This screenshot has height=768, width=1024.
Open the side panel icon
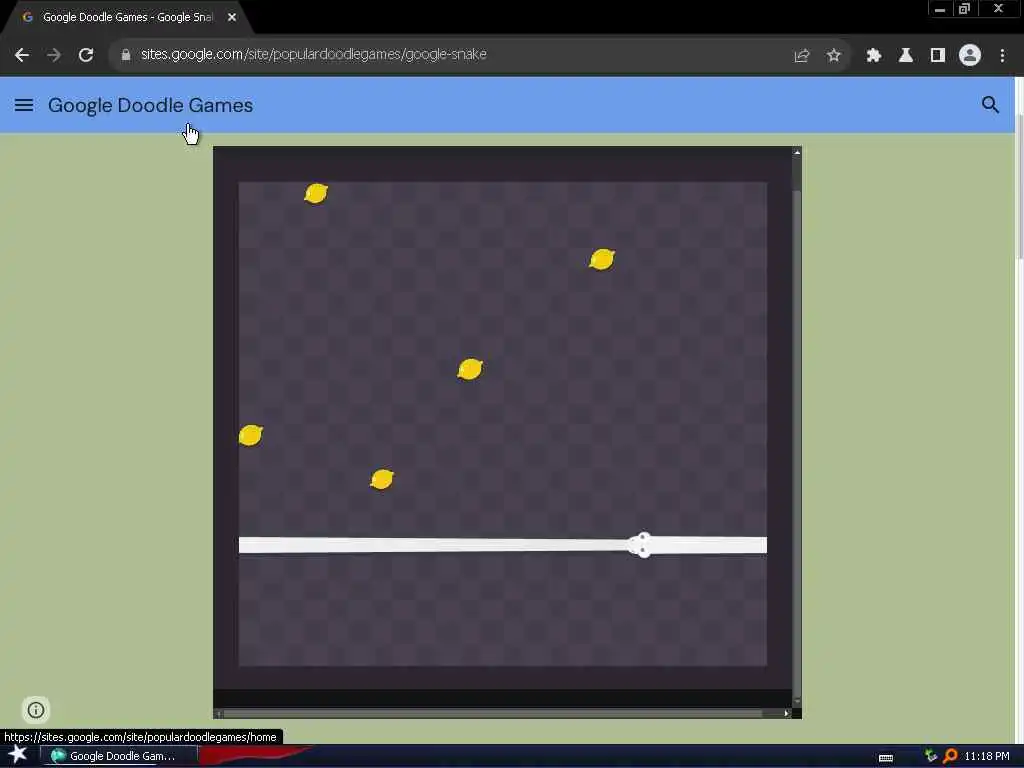click(x=938, y=56)
